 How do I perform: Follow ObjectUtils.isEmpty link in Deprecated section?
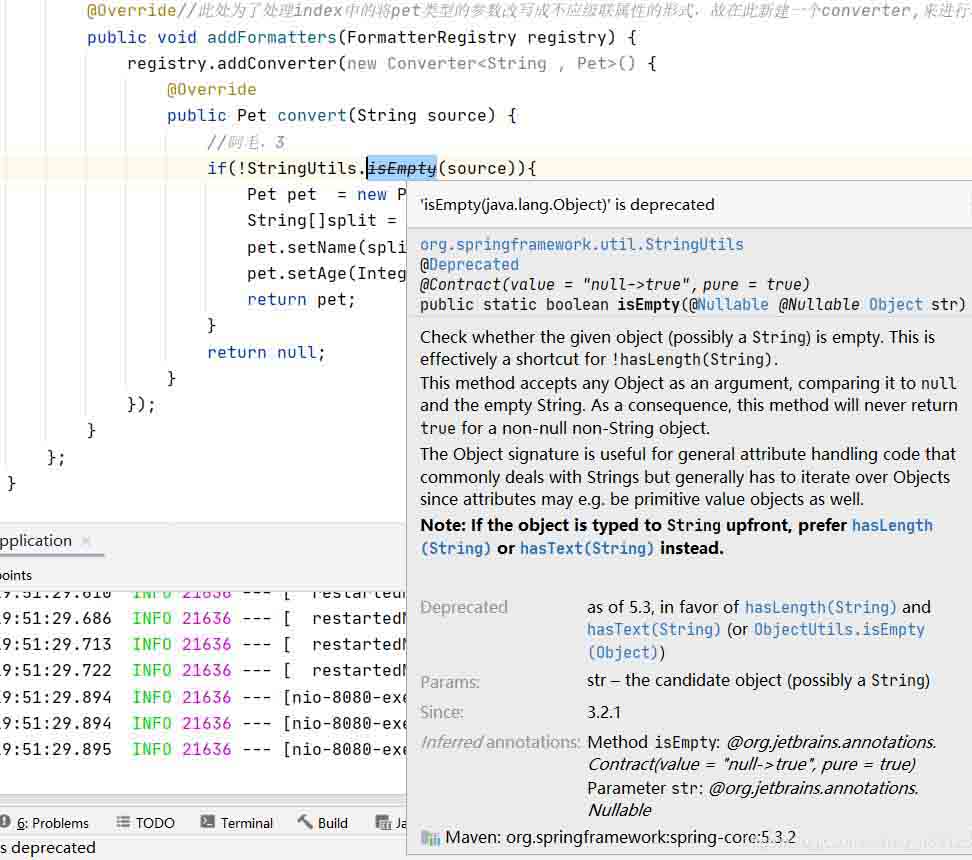pyautogui.click(x=838, y=629)
